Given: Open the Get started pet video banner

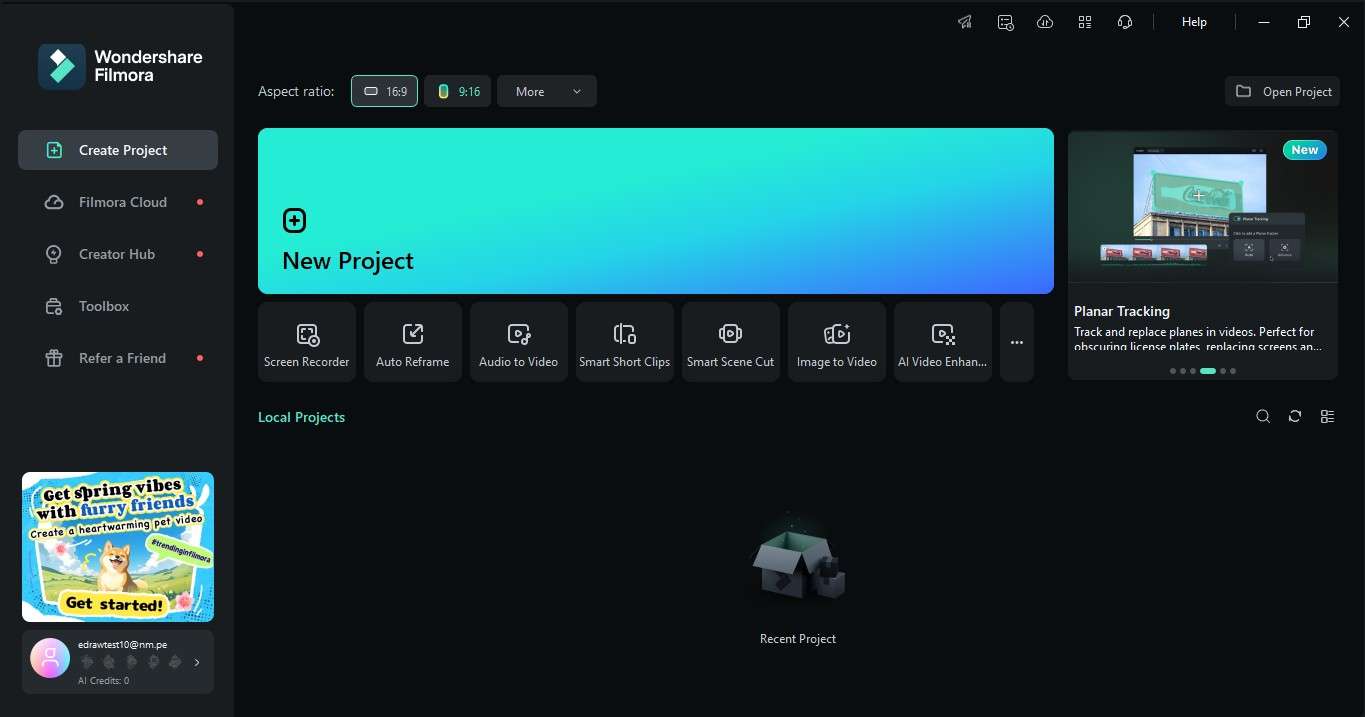Looking at the screenshot, I should coord(118,547).
